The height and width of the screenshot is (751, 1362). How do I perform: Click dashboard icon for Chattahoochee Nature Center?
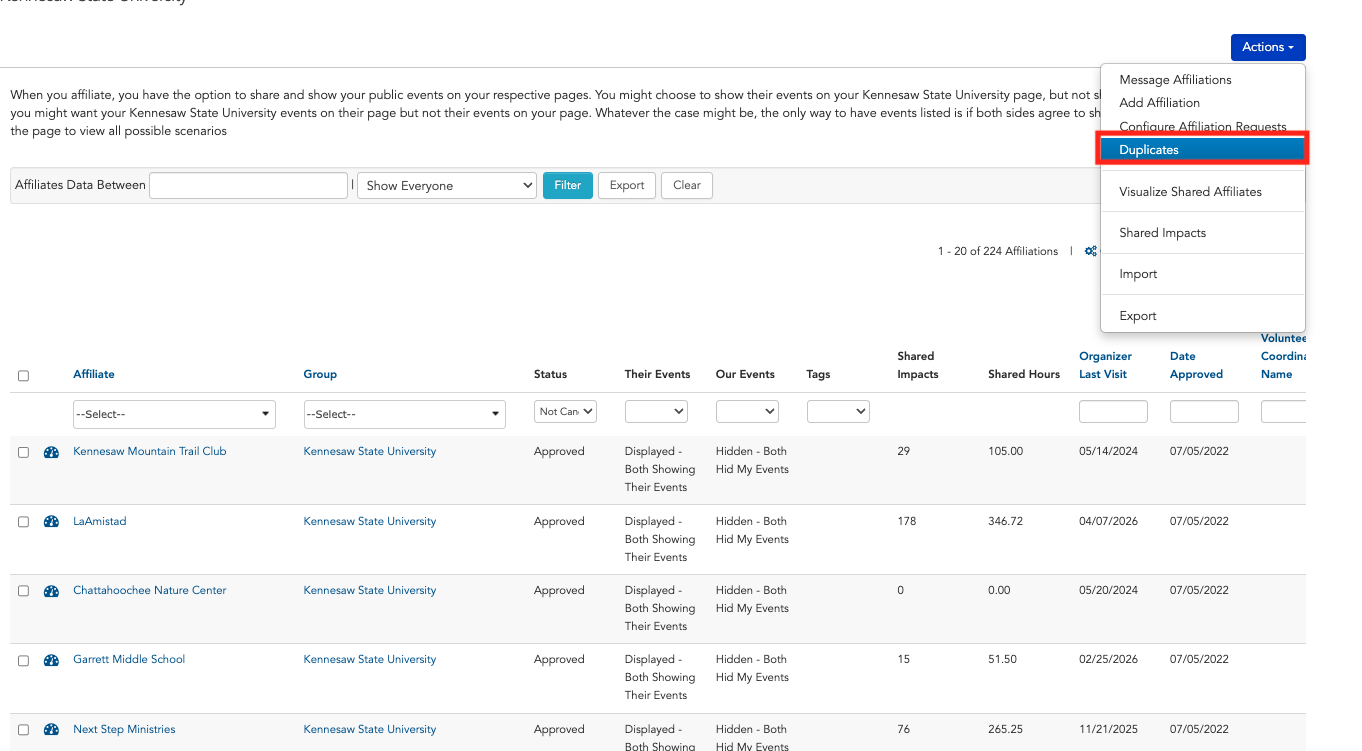click(51, 591)
